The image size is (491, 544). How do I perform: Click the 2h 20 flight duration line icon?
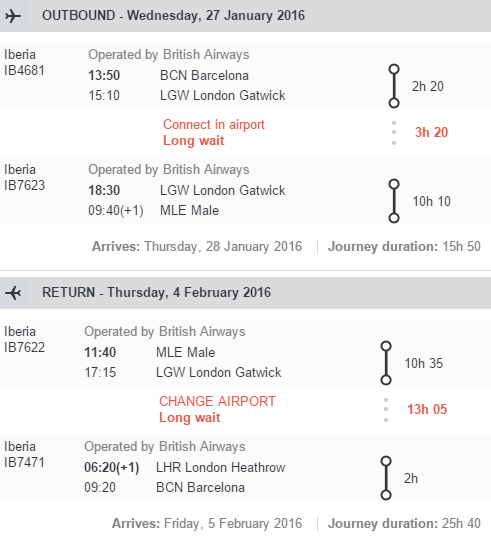coord(394,86)
